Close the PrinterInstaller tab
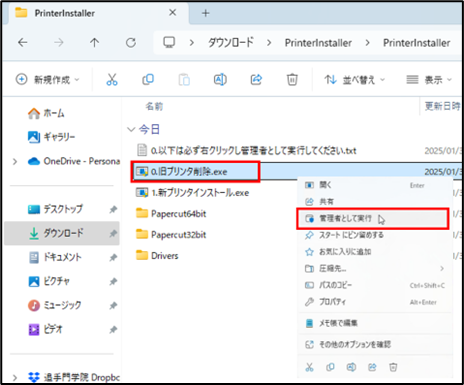Viewport: 464px width, 385px height. tap(172, 13)
